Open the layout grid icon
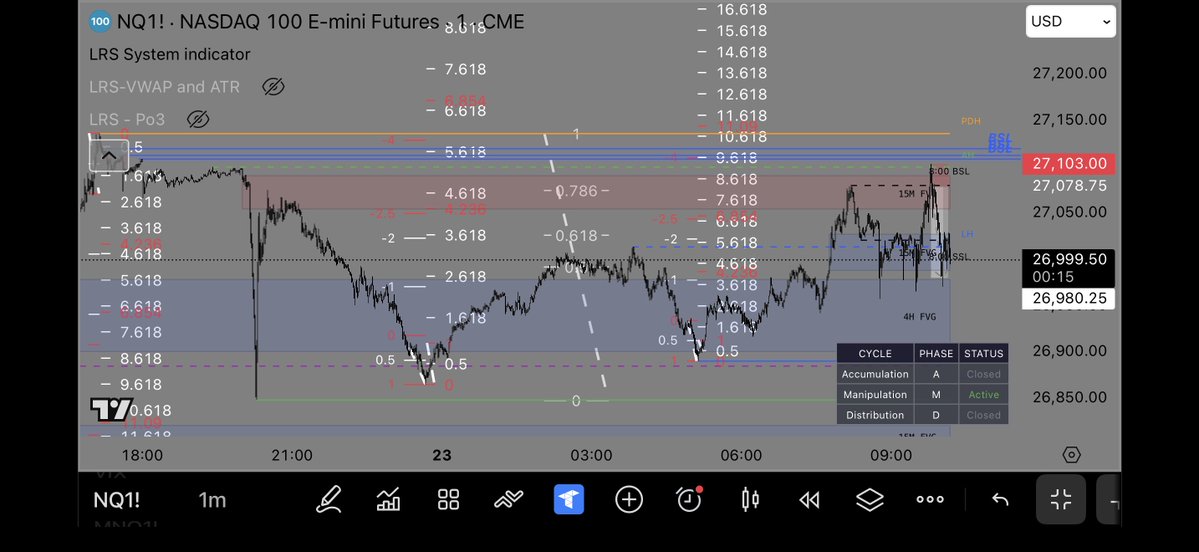Screen dimensions: 1199x552 point(448,500)
